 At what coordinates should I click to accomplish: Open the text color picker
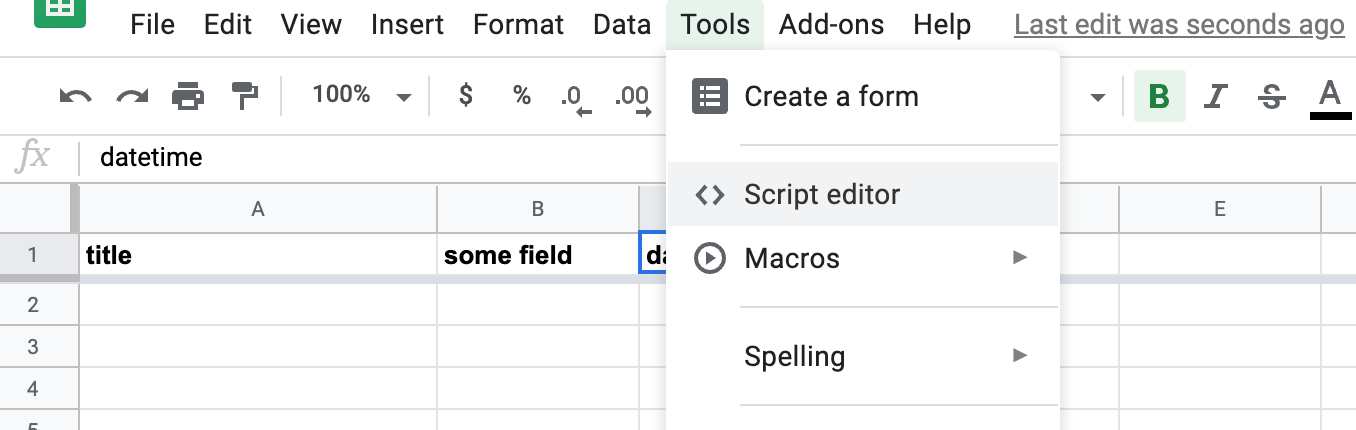point(1330,98)
